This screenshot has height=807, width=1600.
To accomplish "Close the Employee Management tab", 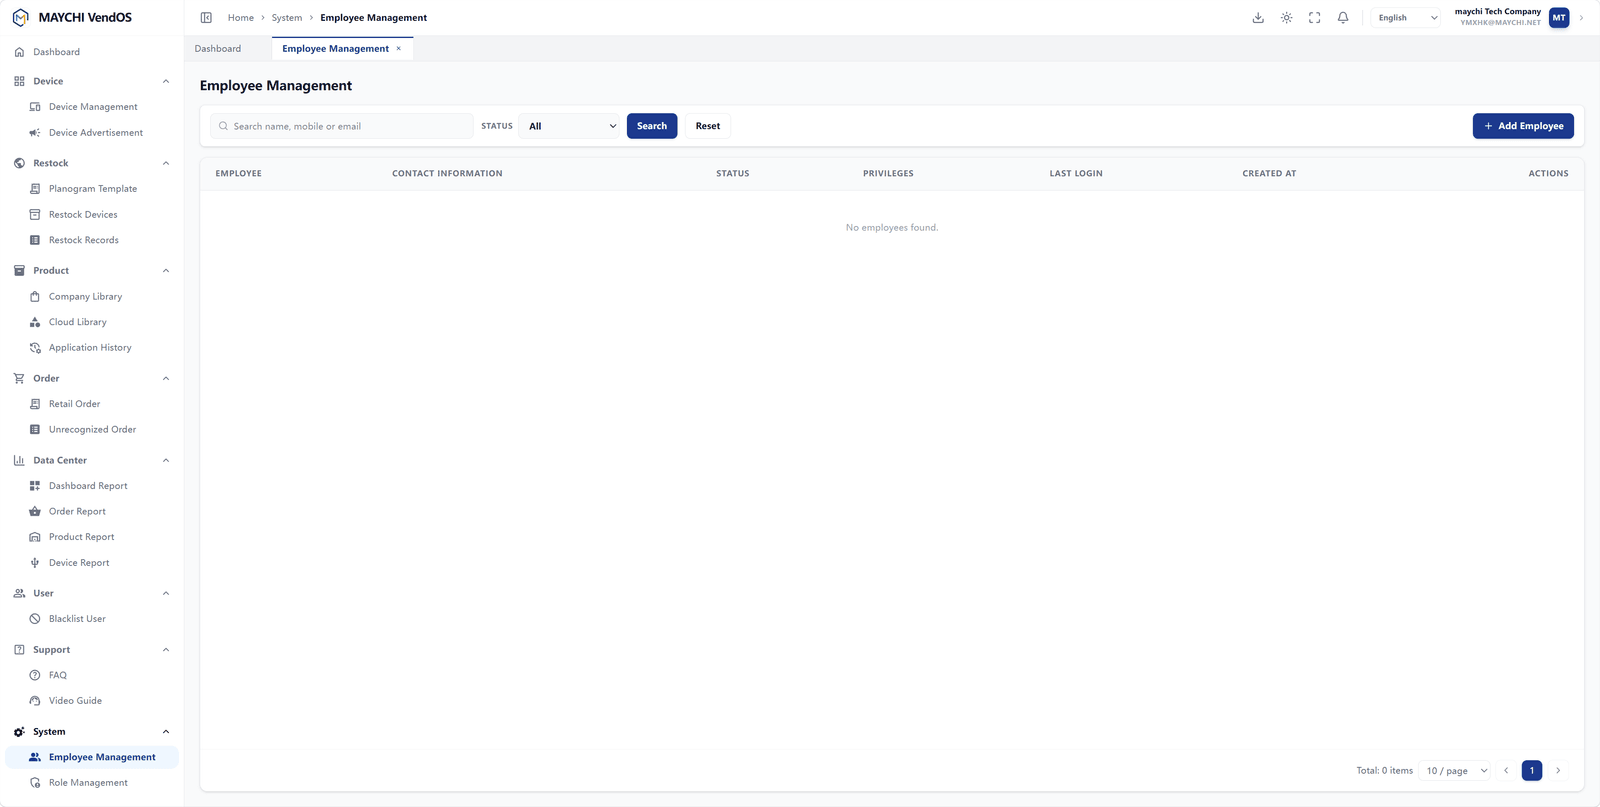I will [398, 49].
